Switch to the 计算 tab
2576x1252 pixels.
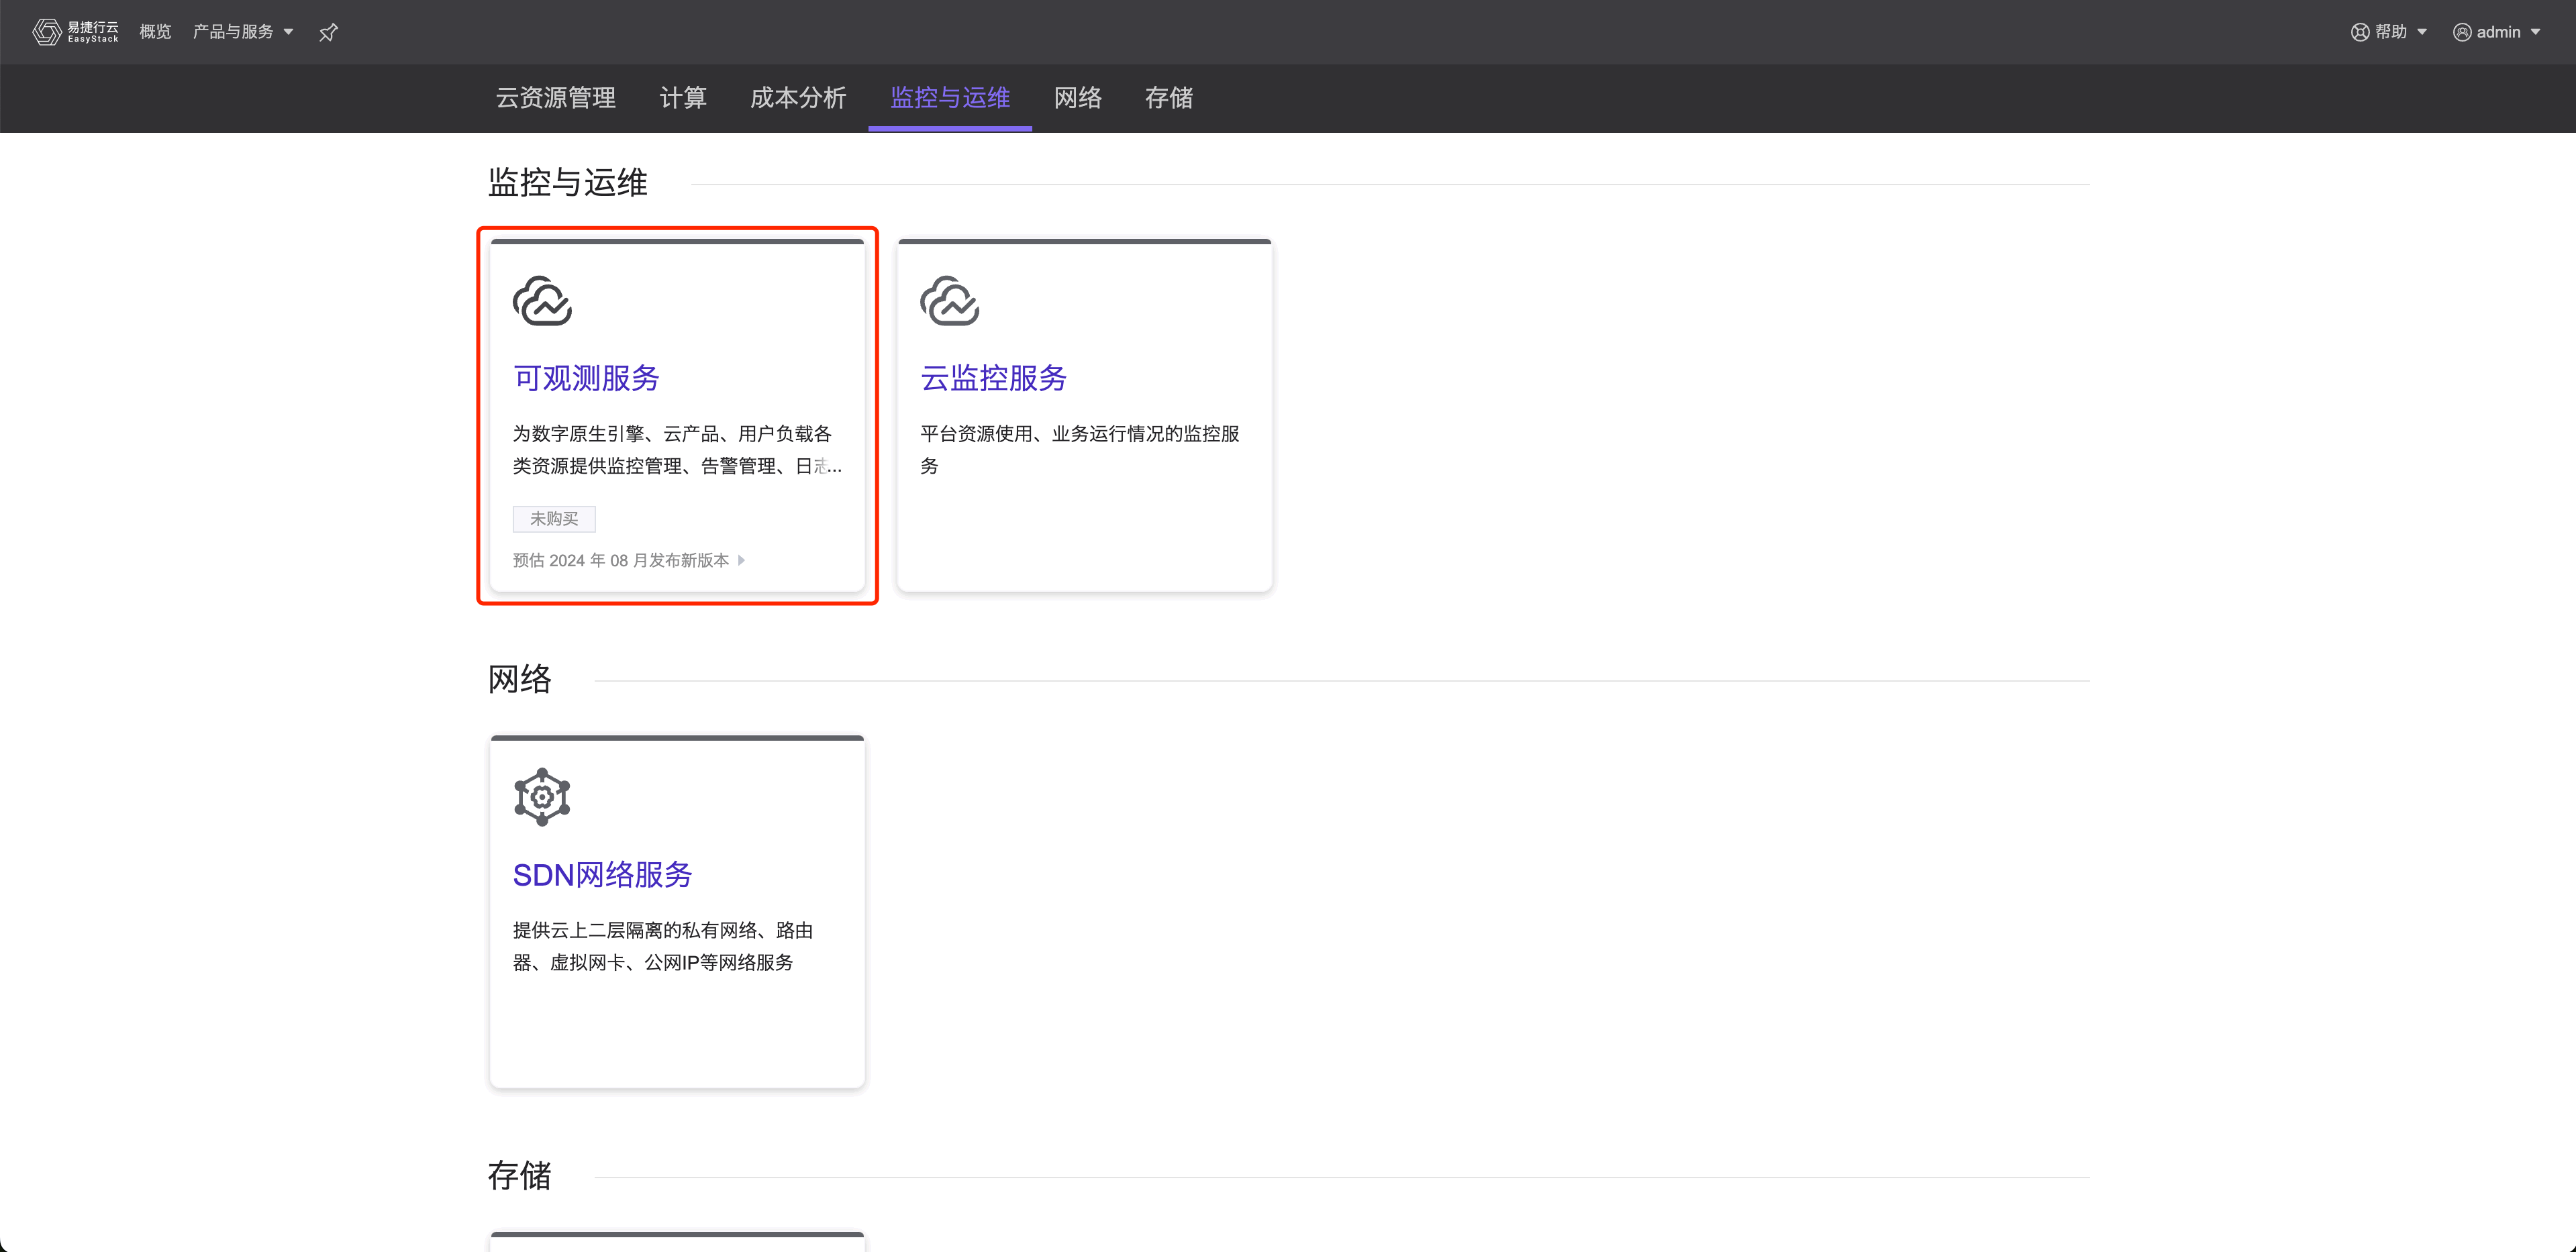tap(683, 98)
